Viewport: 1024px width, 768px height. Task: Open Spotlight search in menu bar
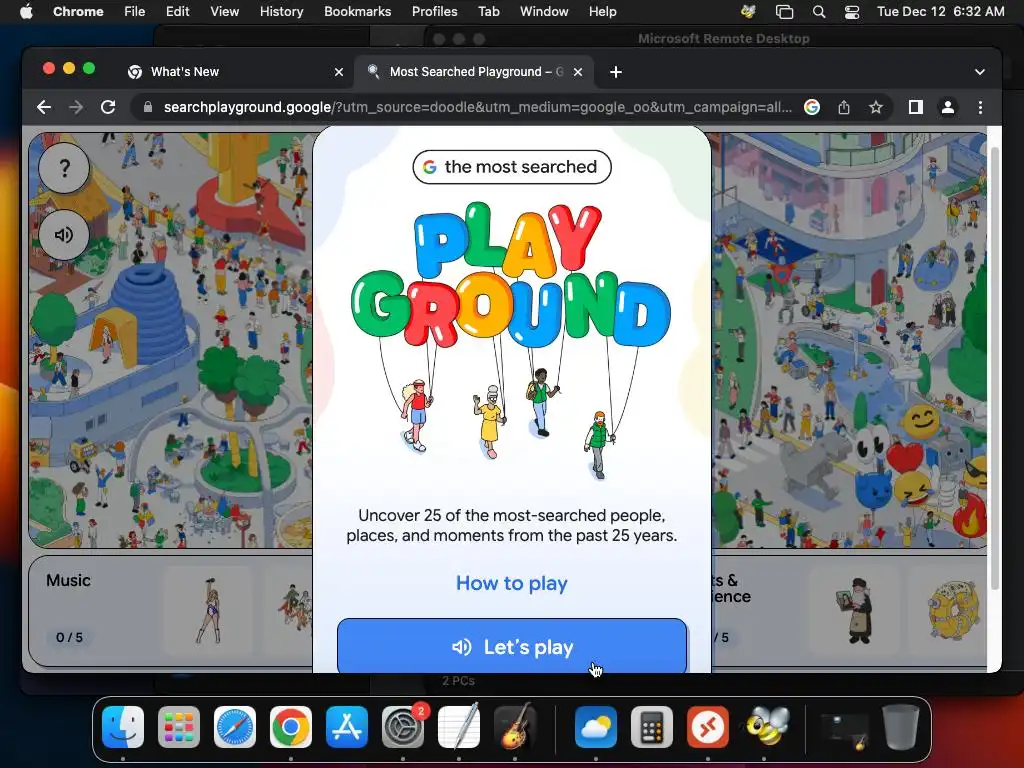(x=818, y=11)
